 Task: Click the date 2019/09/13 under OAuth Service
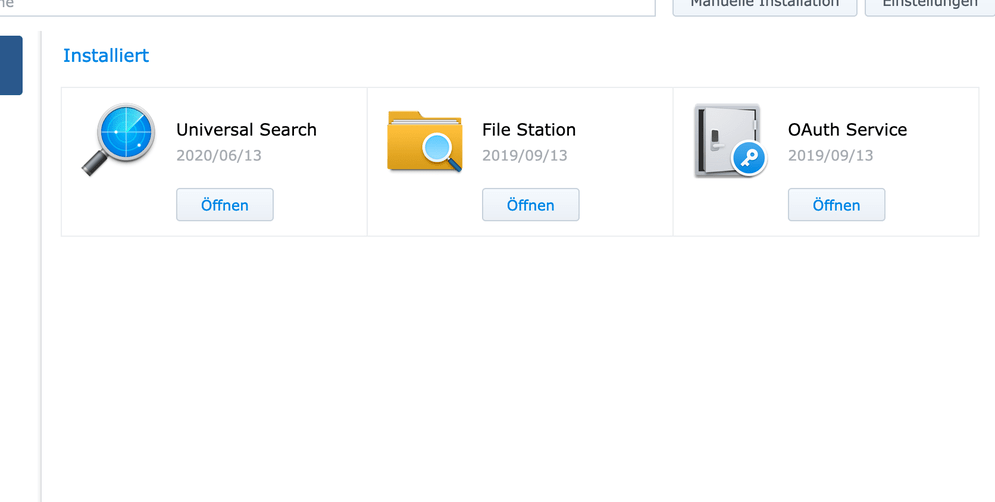pos(831,155)
